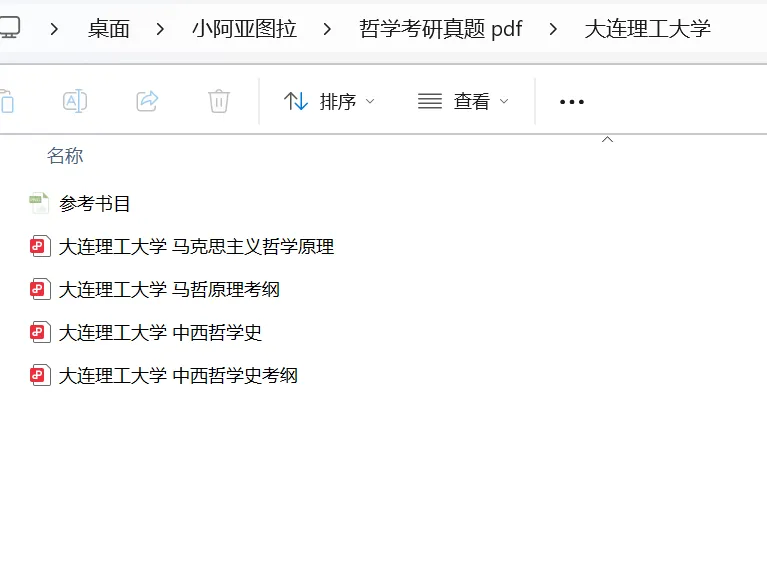Image resolution: width=767 pixels, height=584 pixels.
Task: Click the paste clipboard icon in toolbar
Action: [6, 101]
